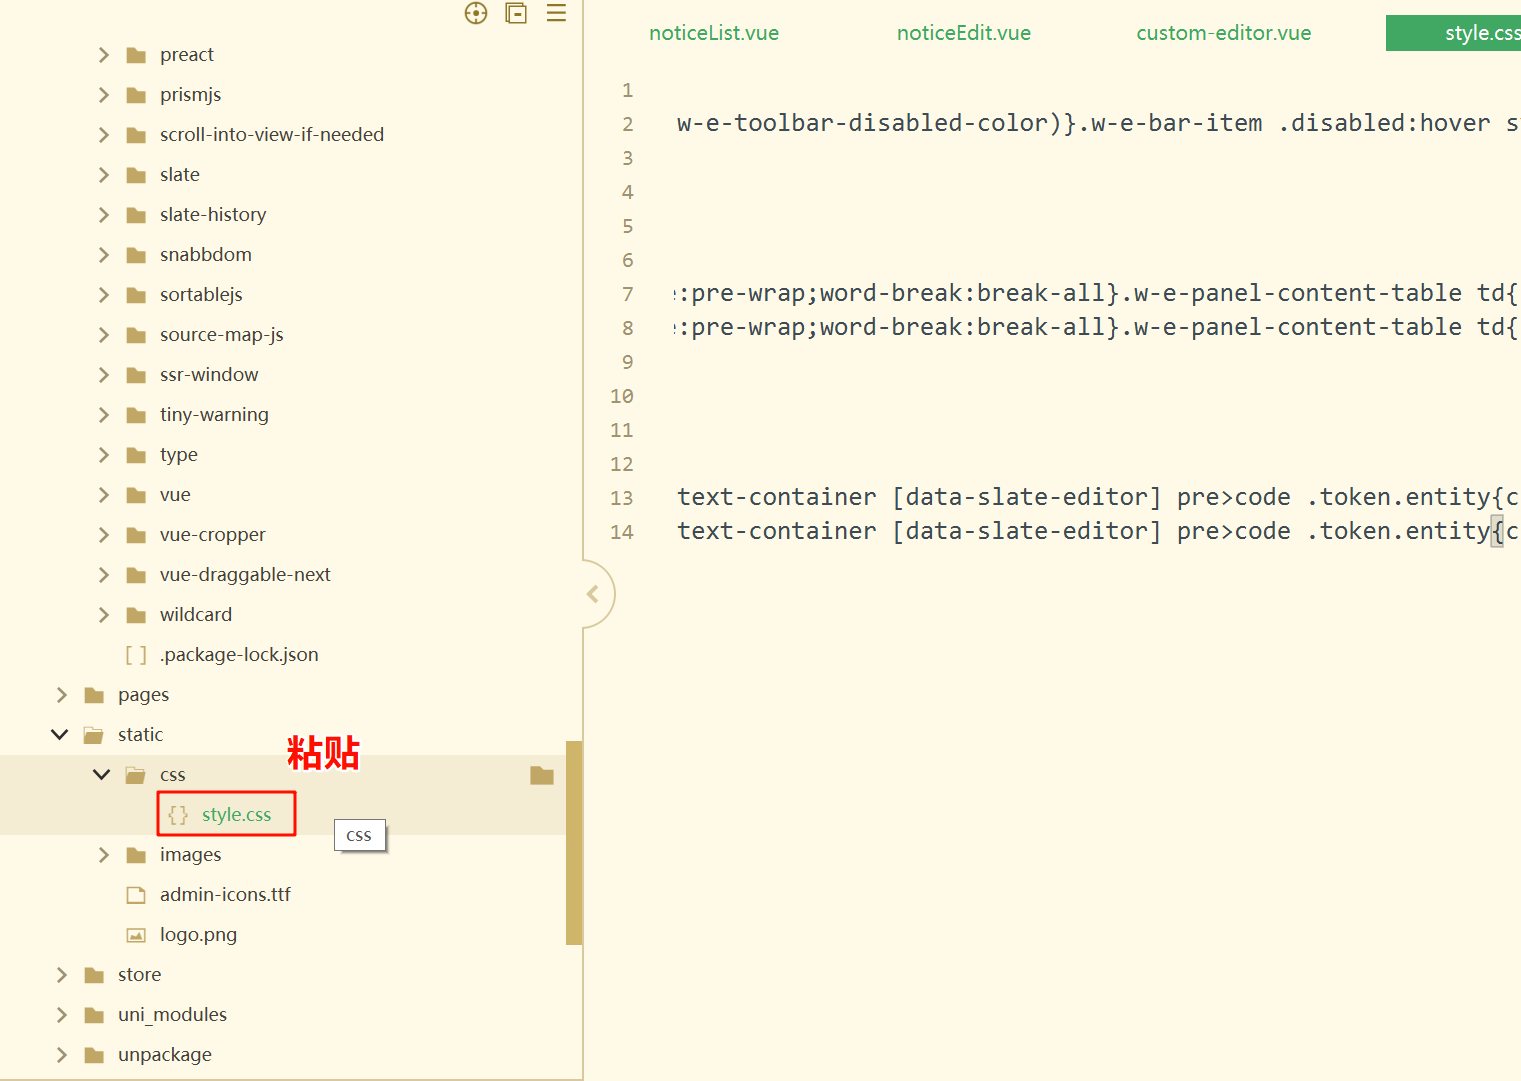Image resolution: width=1521 pixels, height=1081 pixels.
Task: Expand the pages folder chevron
Action: tap(61, 695)
